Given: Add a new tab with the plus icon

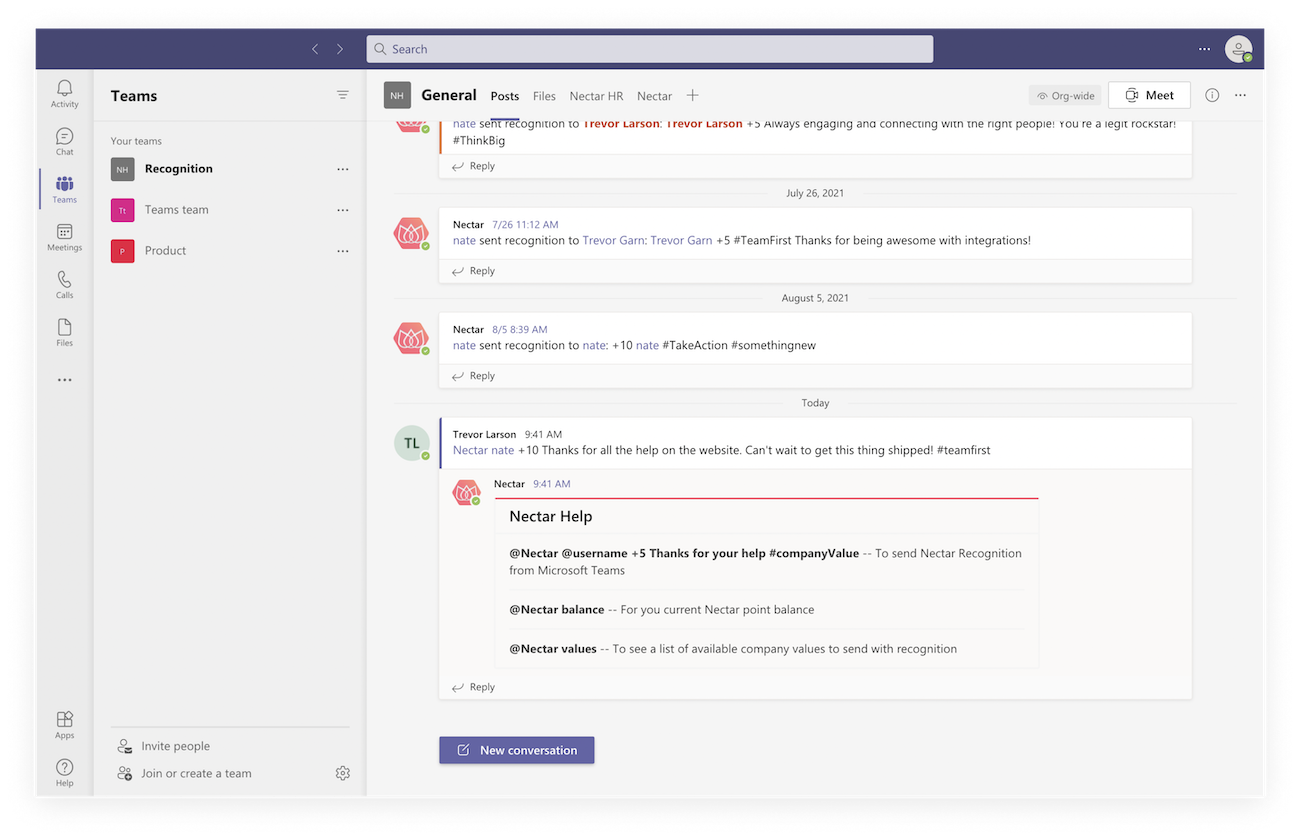Looking at the screenshot, I should [693, 95].
